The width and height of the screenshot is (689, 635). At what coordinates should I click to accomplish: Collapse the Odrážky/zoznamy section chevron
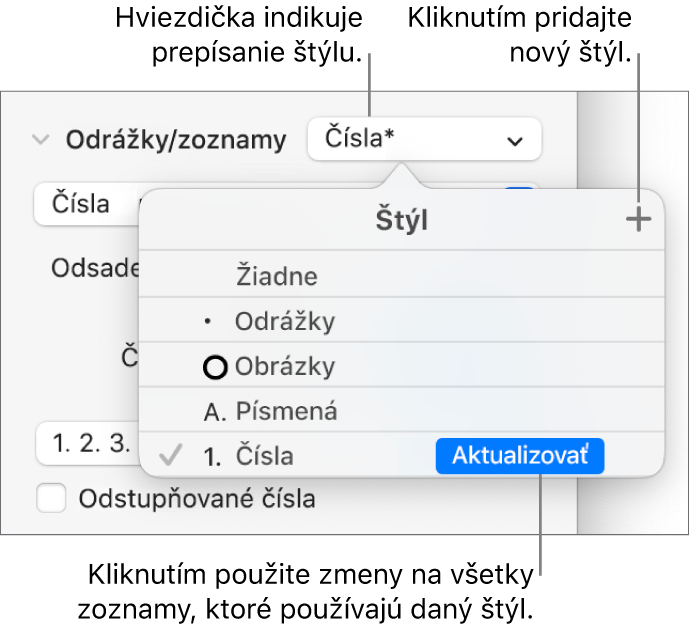(x=40, y=141)
